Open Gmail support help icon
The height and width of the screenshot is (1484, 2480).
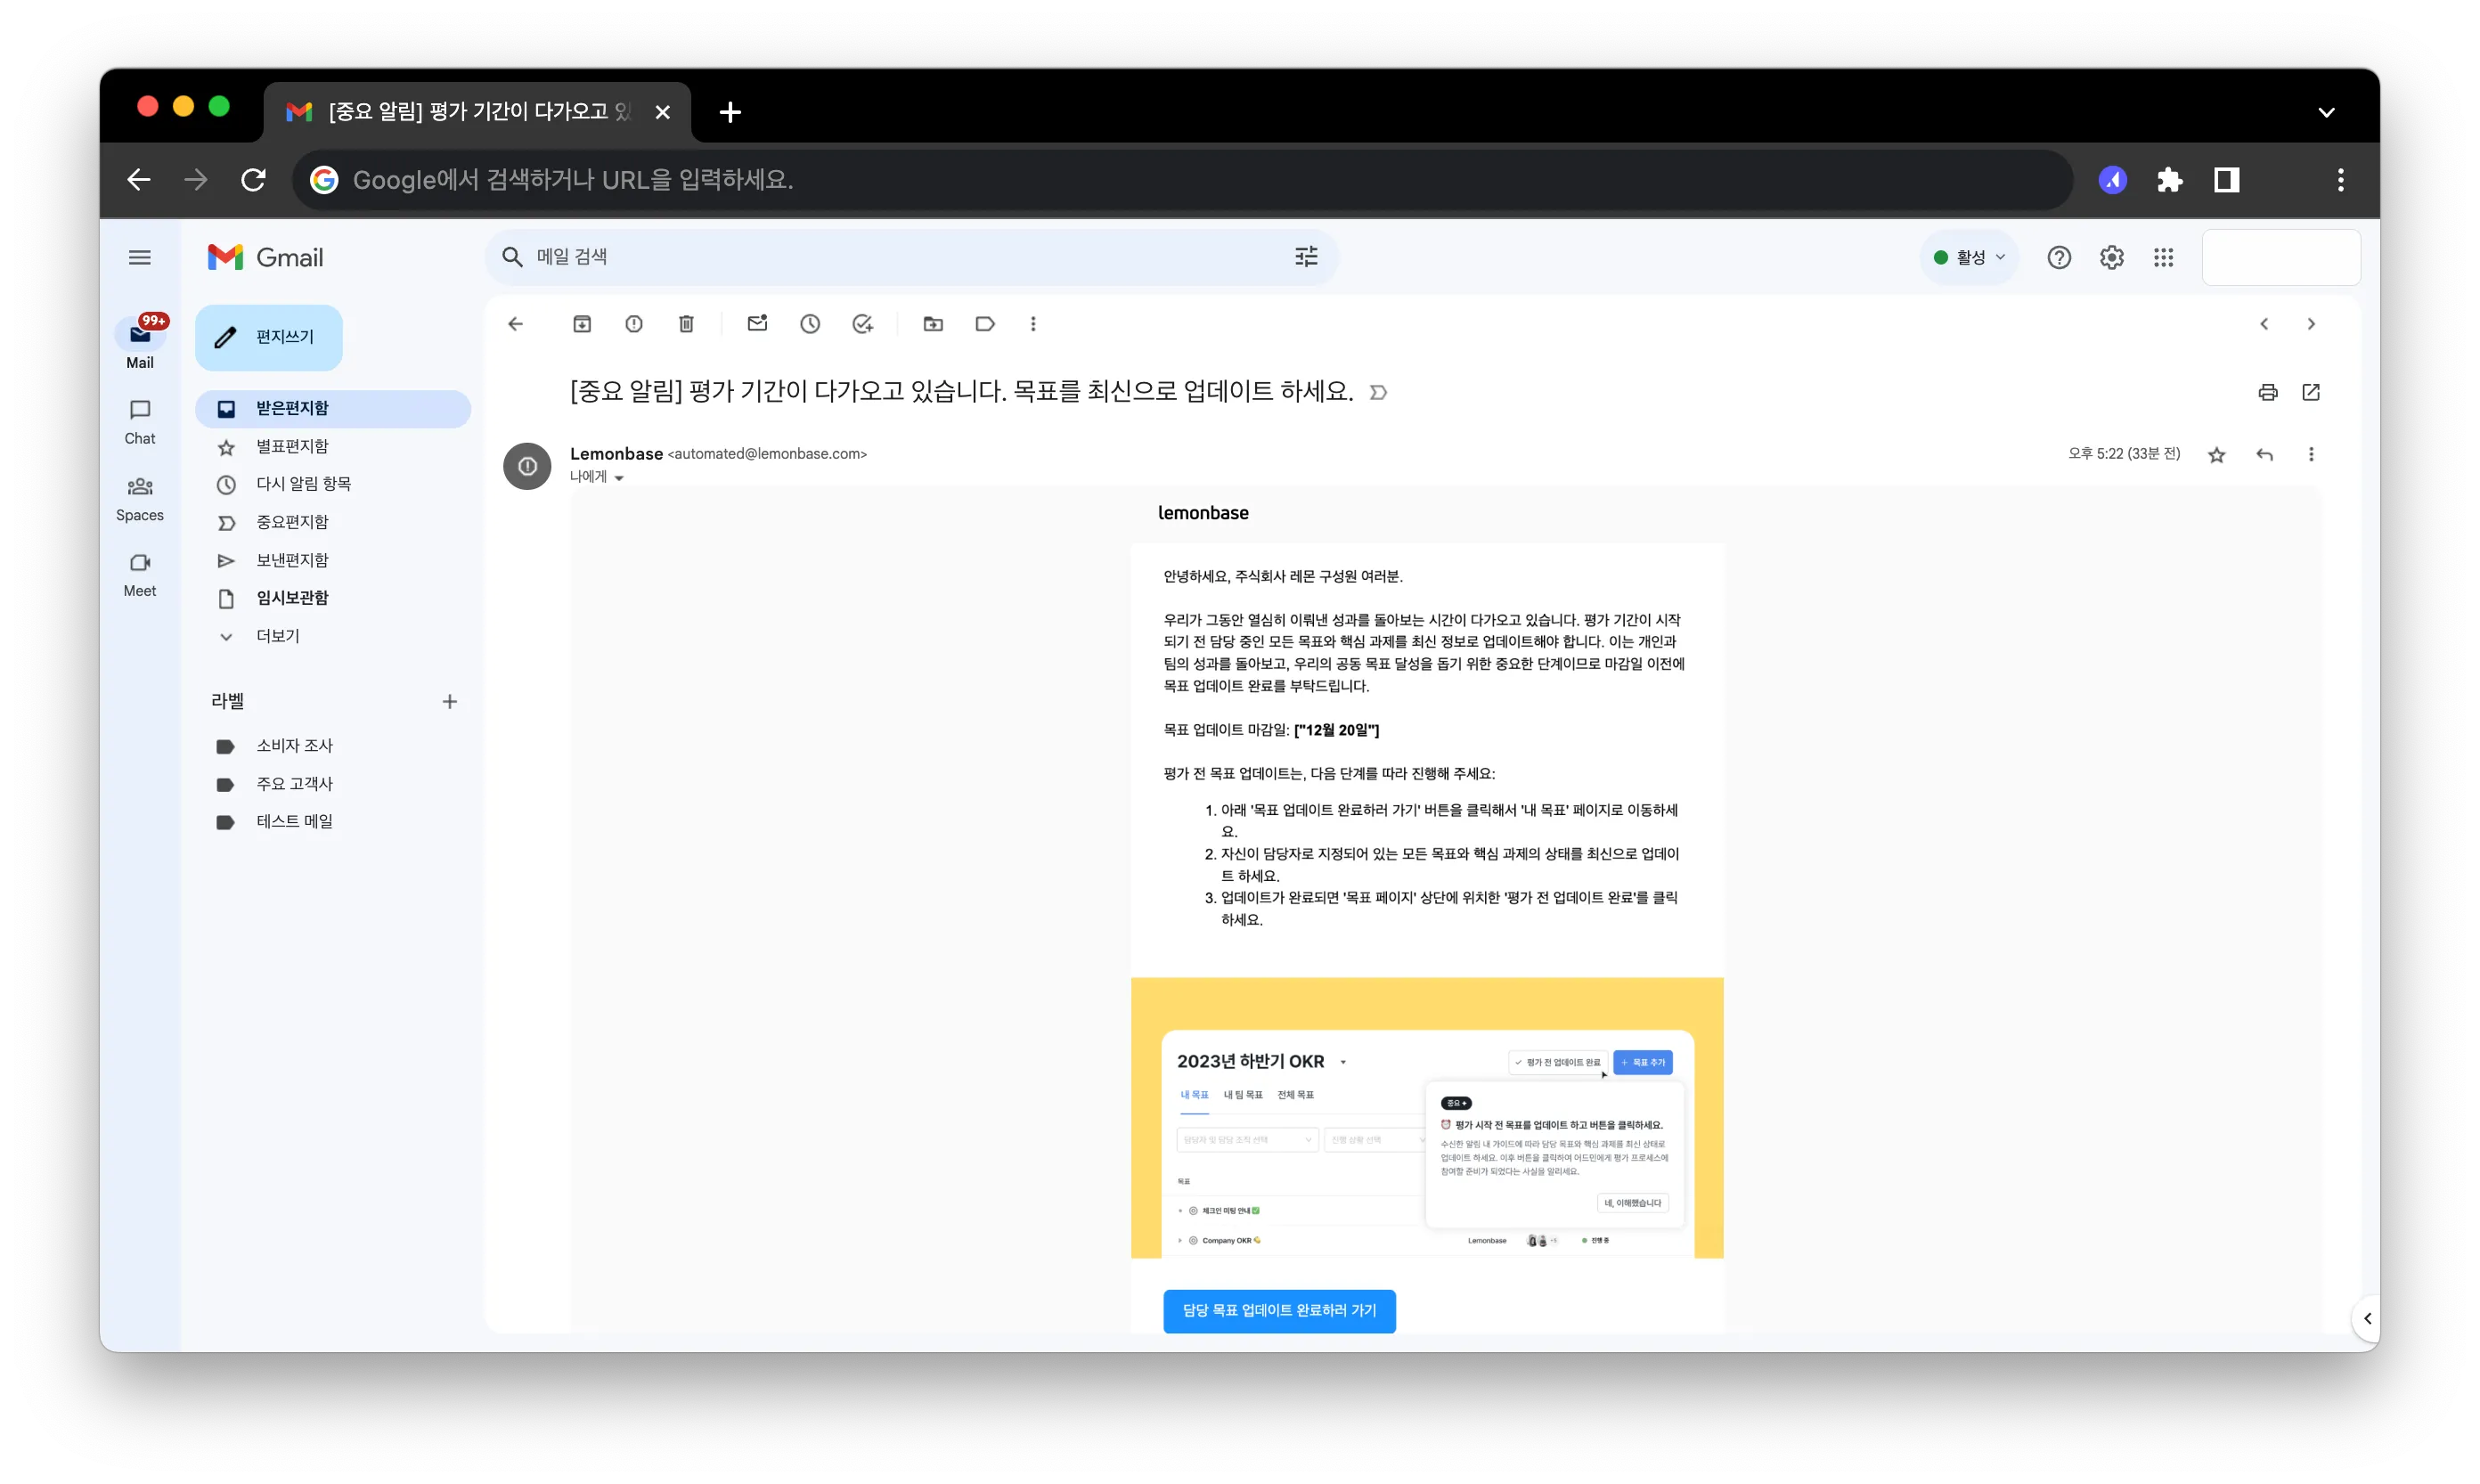[x=2059, y=258]
